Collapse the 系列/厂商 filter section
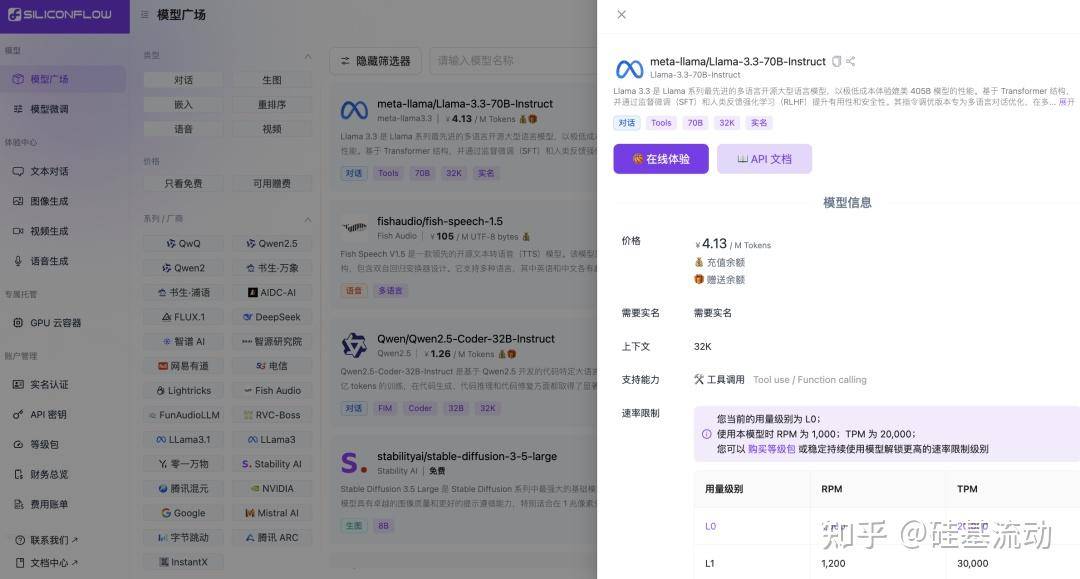The width and height of the screenshot is (1080, 579). pyautogui.click(x=308, y=220)
